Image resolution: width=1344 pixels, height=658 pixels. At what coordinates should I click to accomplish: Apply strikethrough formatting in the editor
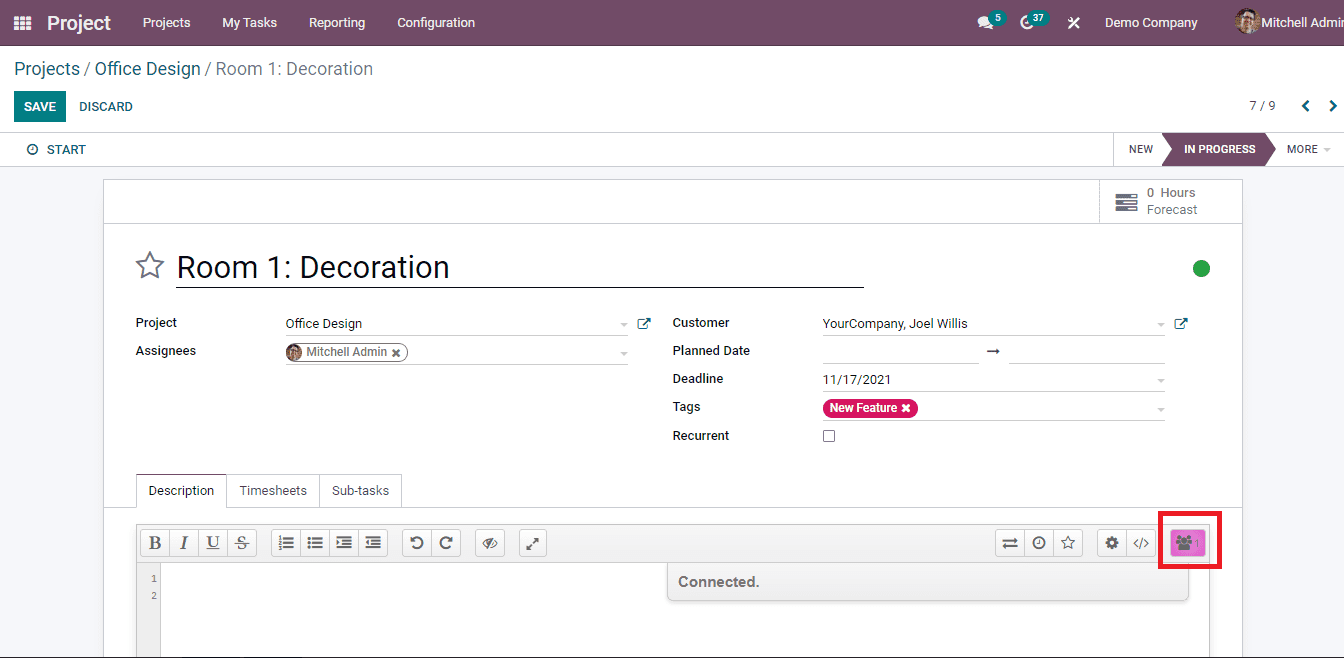[242, 542]
